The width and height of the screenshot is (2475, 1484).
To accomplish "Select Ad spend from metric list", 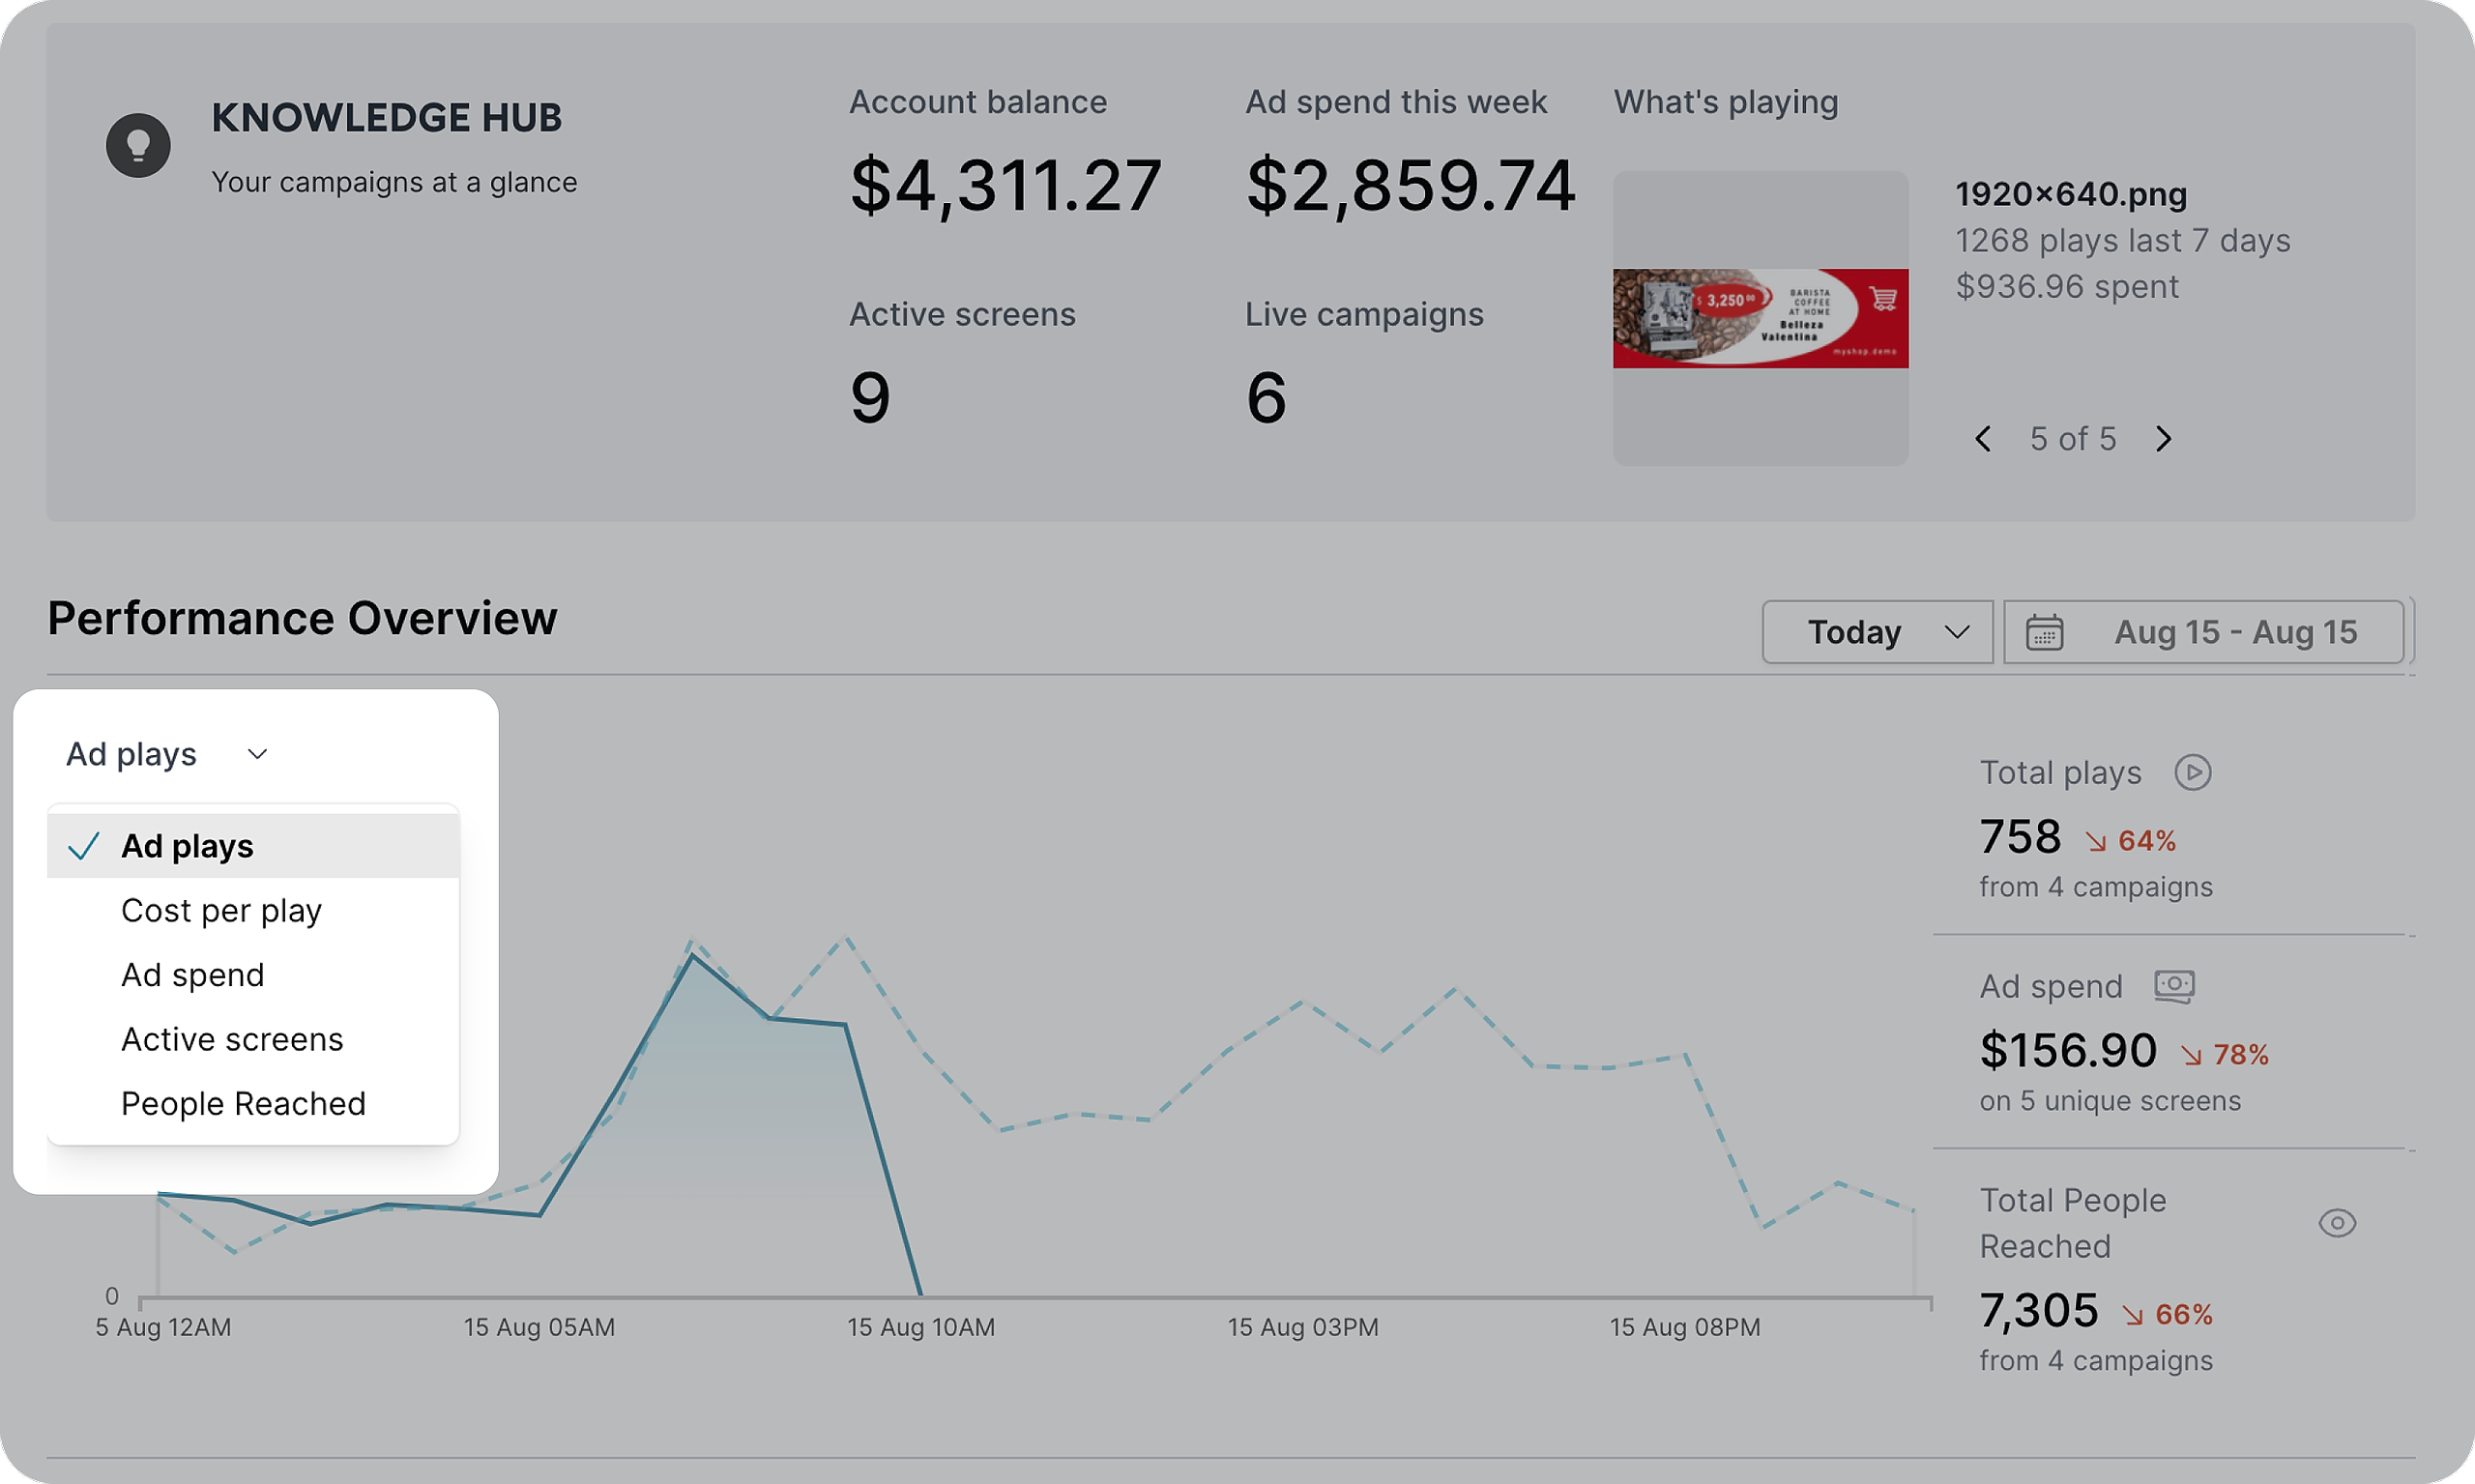I will (x=193, y=975).
